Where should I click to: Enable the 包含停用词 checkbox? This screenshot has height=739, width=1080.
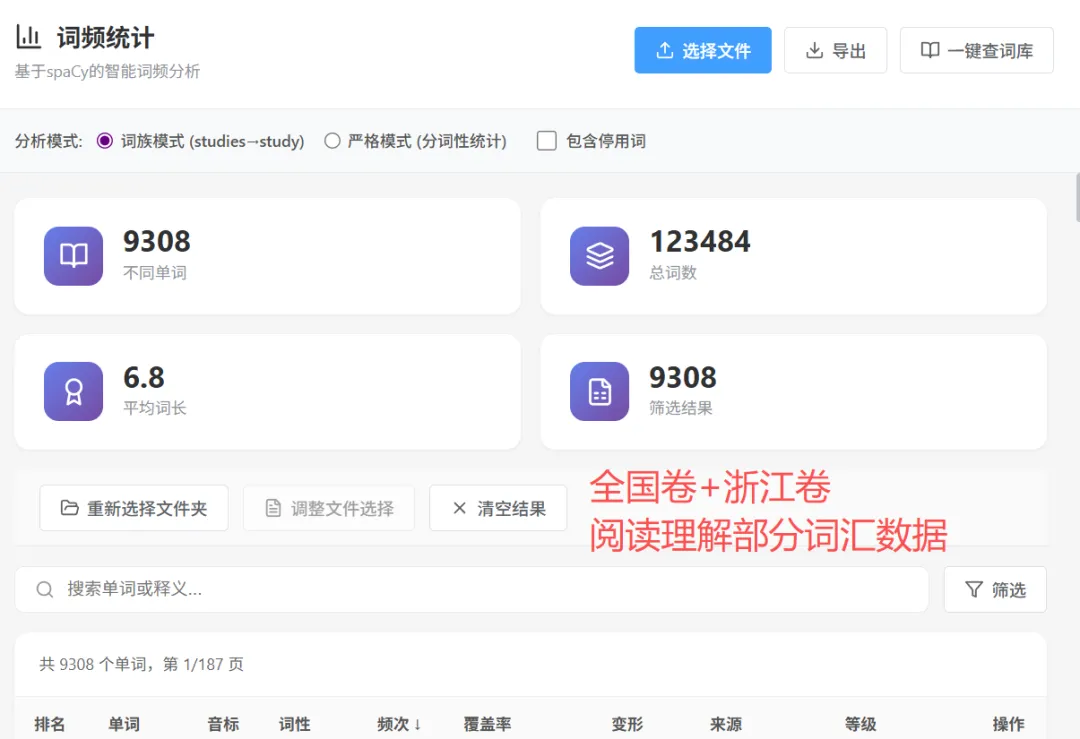(x=546, y=141)
